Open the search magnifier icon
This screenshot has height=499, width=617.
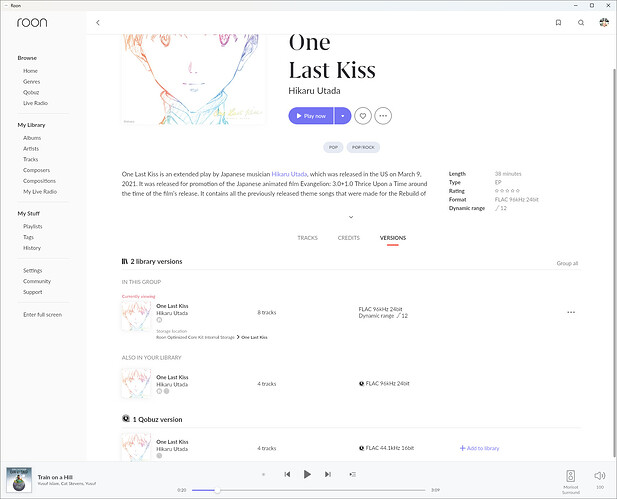coord(581,23)
